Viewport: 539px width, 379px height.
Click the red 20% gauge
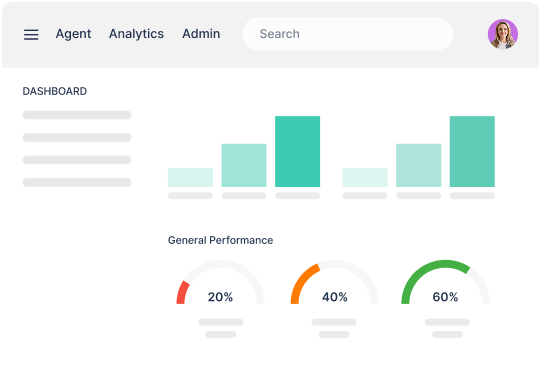point(220,282)
